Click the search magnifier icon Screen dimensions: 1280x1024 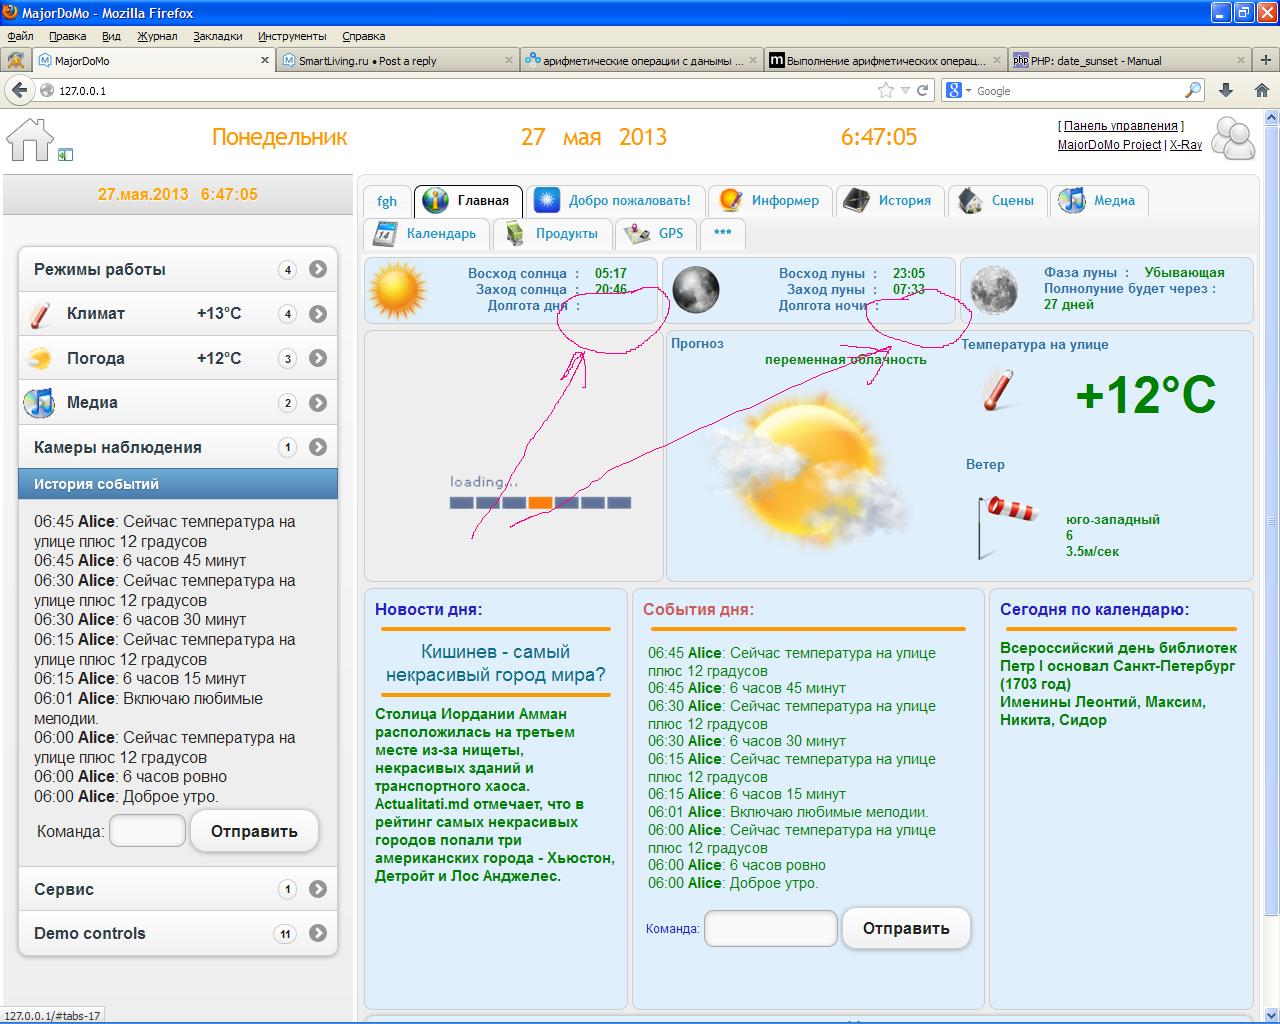pyautogui.click(x=1192, y=90)
